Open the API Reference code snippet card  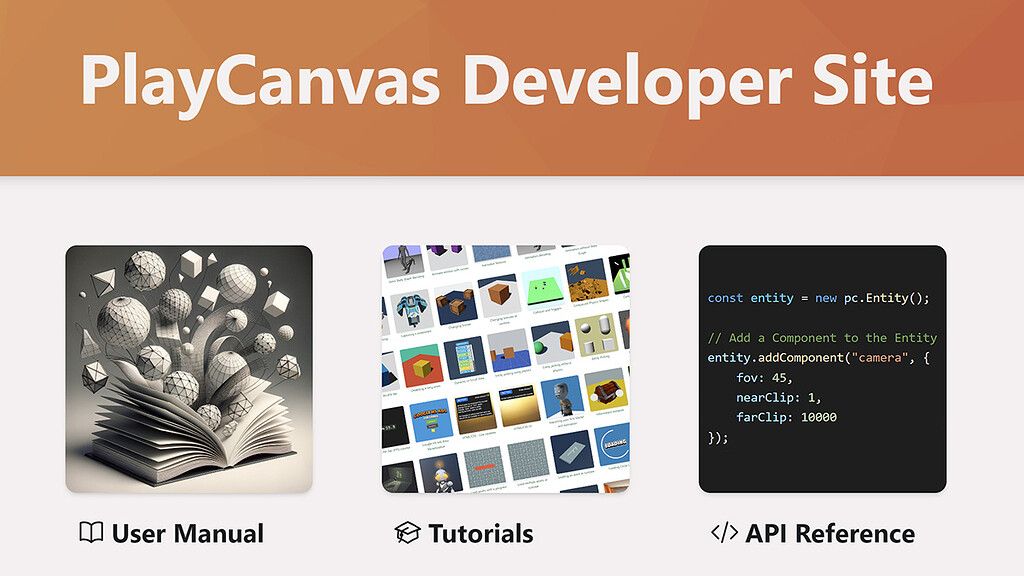coord(822,367)
